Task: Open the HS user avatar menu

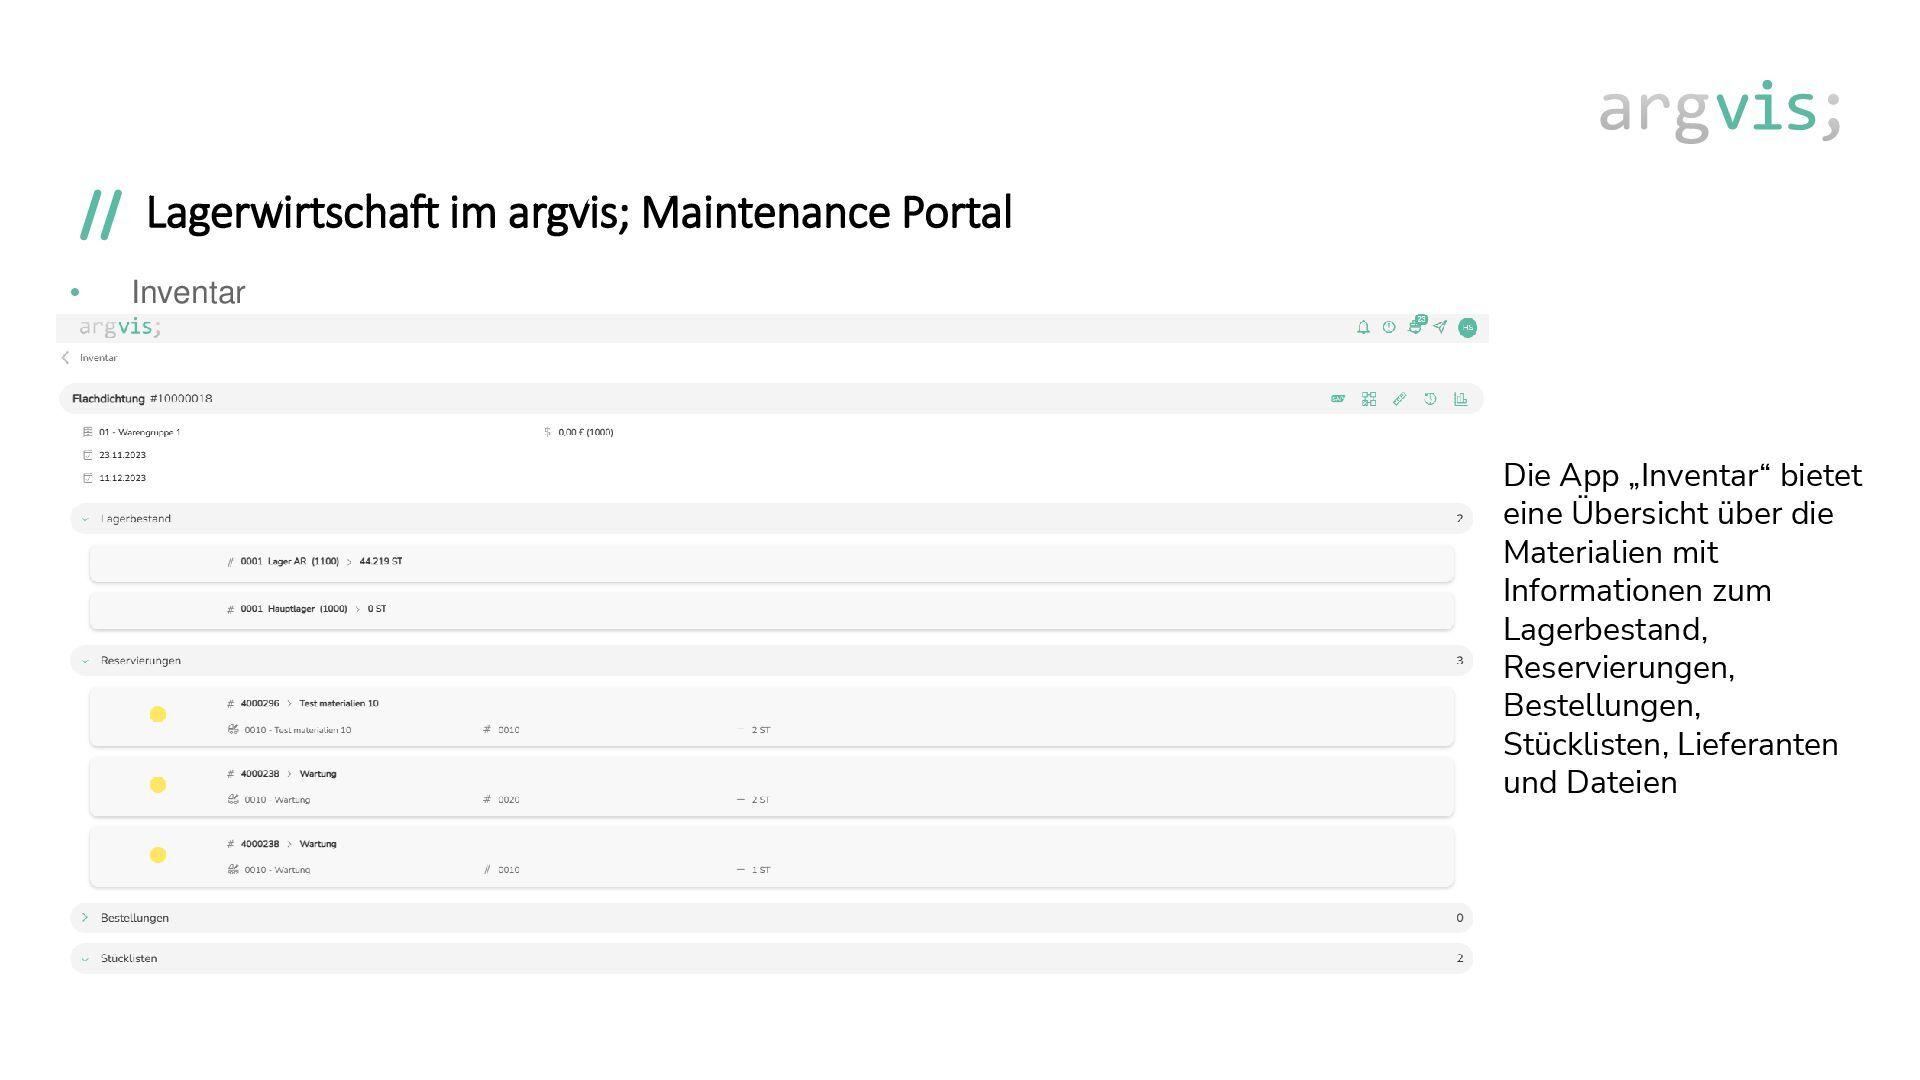Action: [x=1467, y=327]
